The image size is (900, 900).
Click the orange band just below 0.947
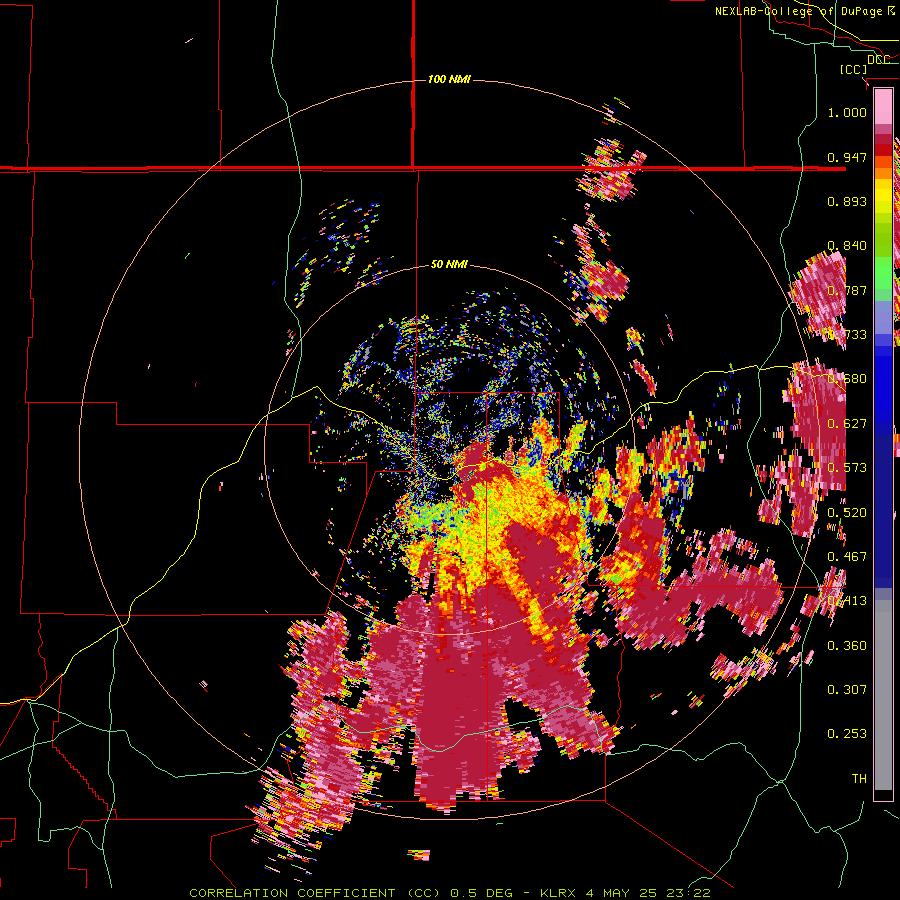(883, 168)
